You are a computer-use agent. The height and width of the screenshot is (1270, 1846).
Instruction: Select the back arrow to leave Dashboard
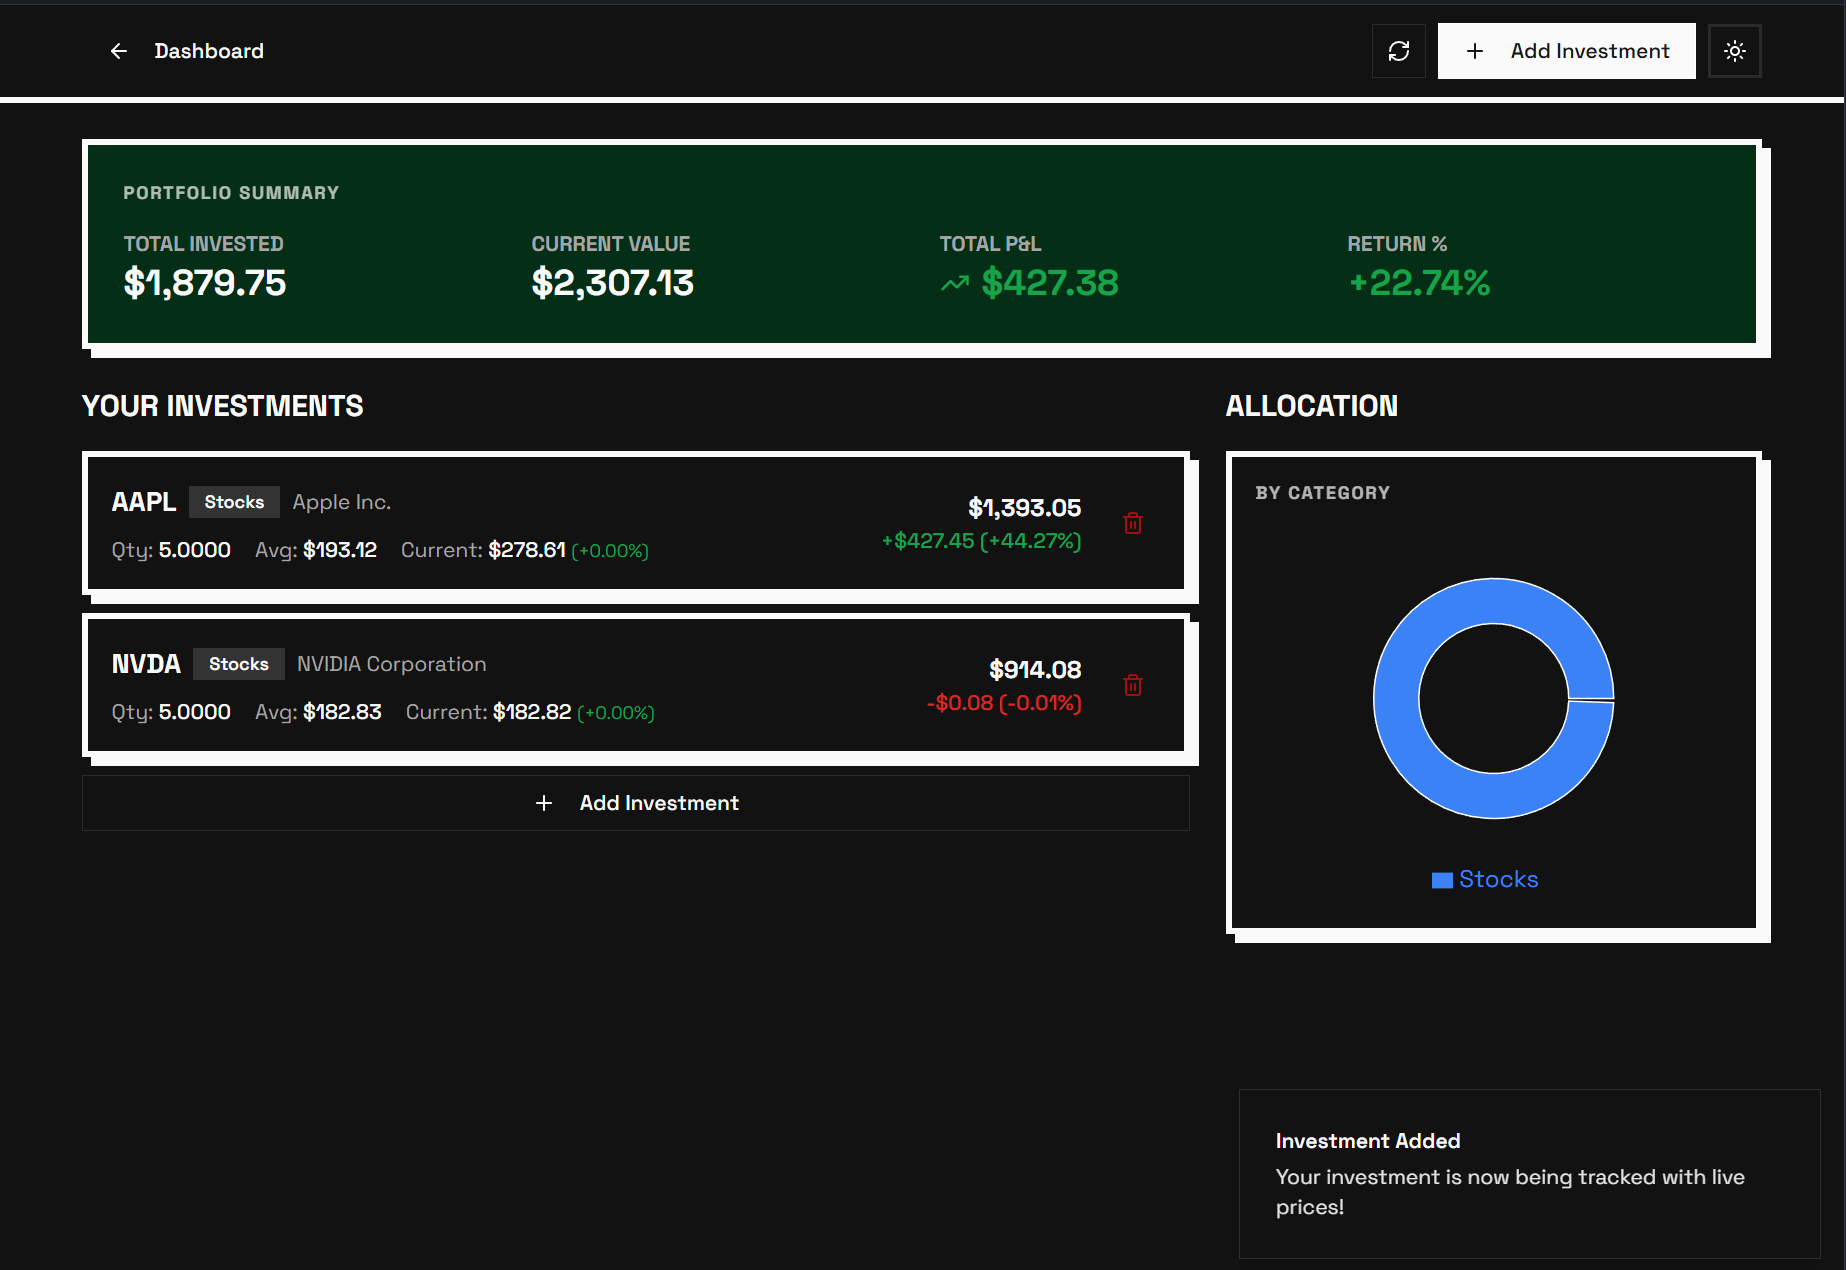click(119, 51)
